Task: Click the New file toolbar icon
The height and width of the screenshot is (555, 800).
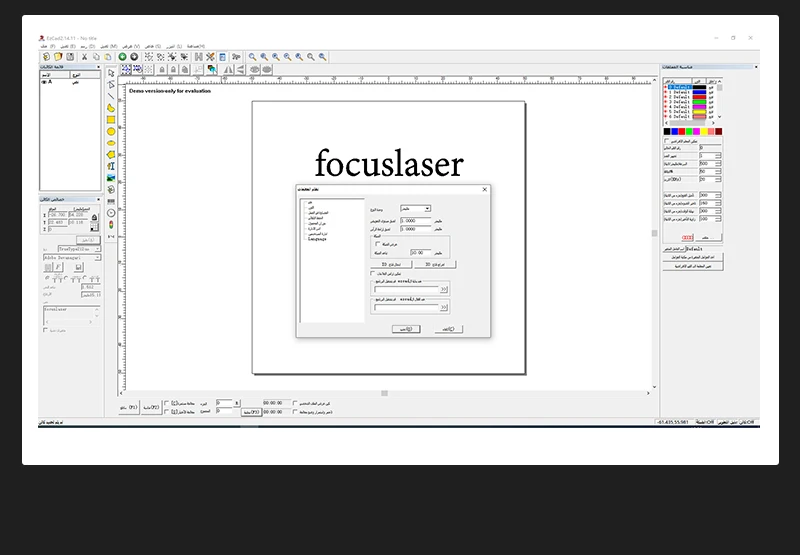Action: pos(46,57)
